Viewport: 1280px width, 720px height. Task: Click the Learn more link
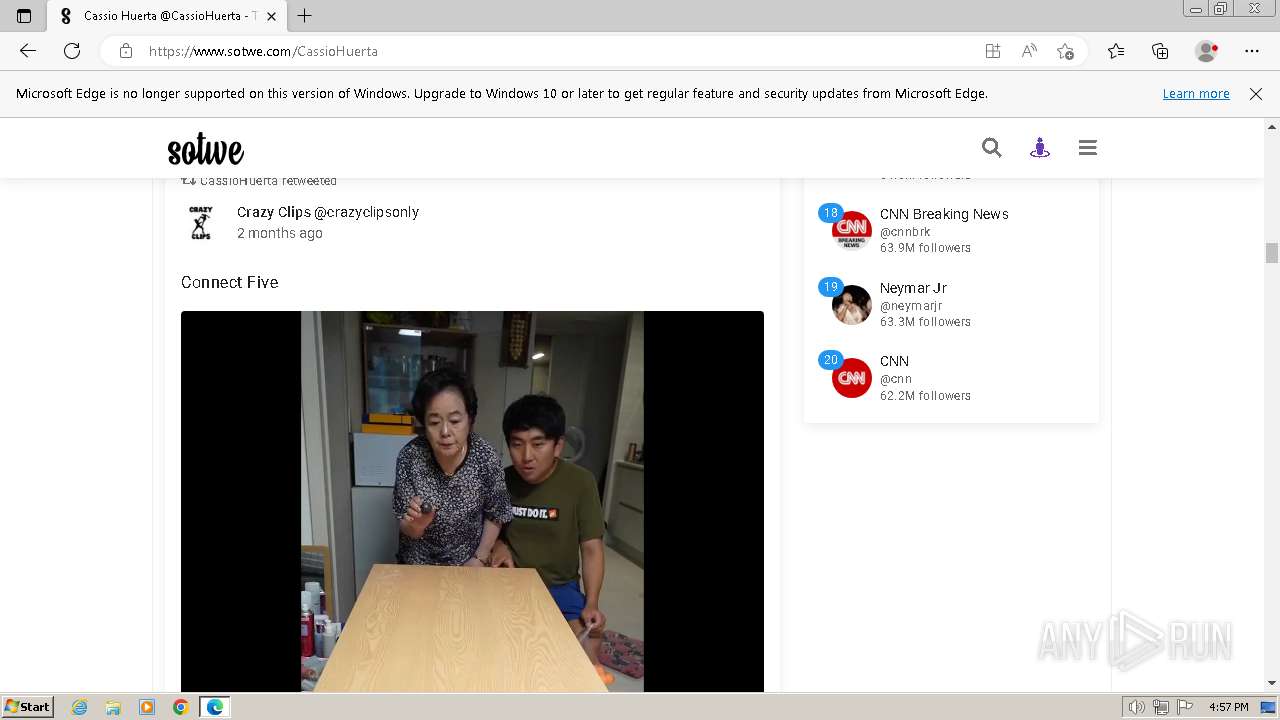1196,94
